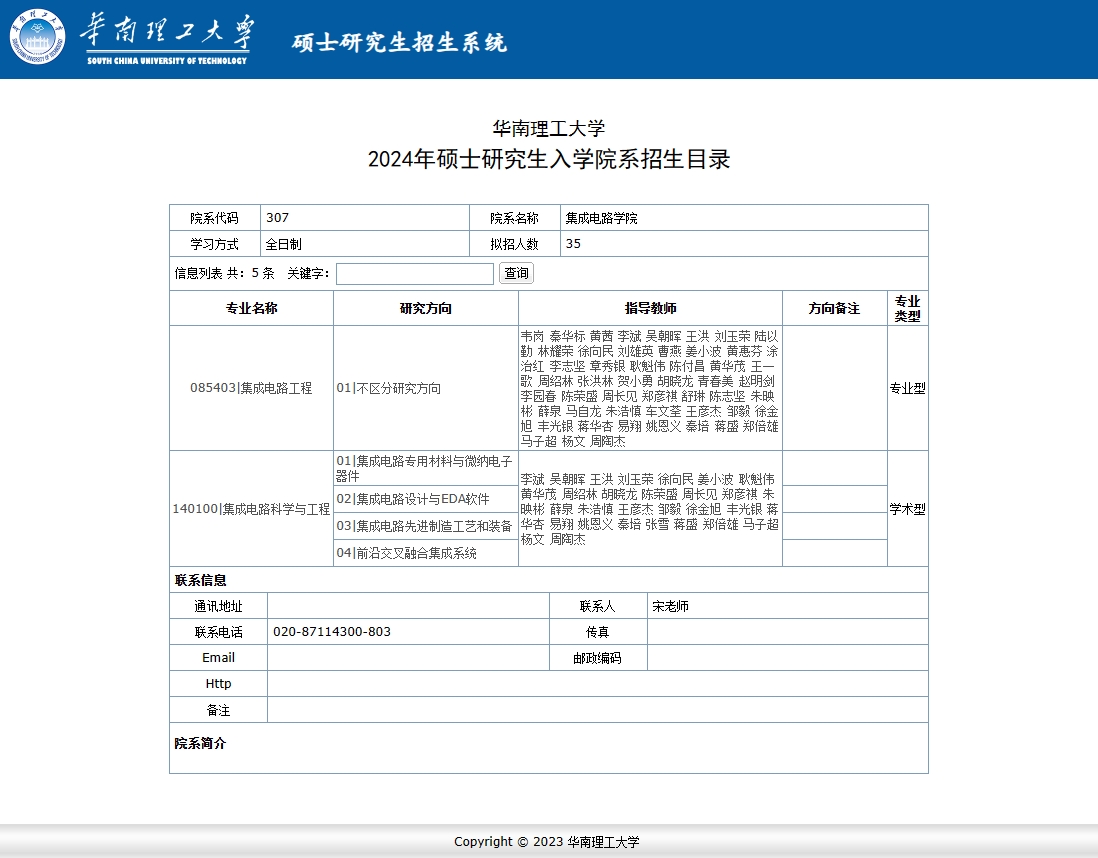The width and height of the screenshot is (1098, 858).
Task: Click the 硕士研究生招生系统 banner title
Action: click(399, 42)
